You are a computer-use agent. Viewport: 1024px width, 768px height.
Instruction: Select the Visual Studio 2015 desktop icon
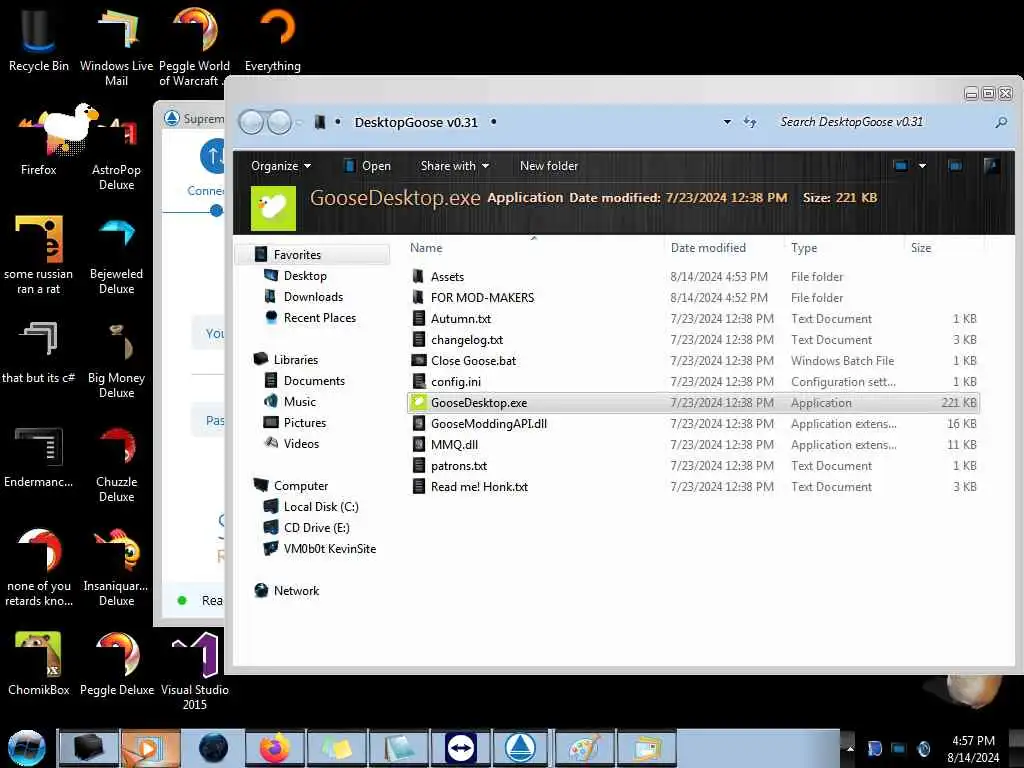(x=194, y=671)
